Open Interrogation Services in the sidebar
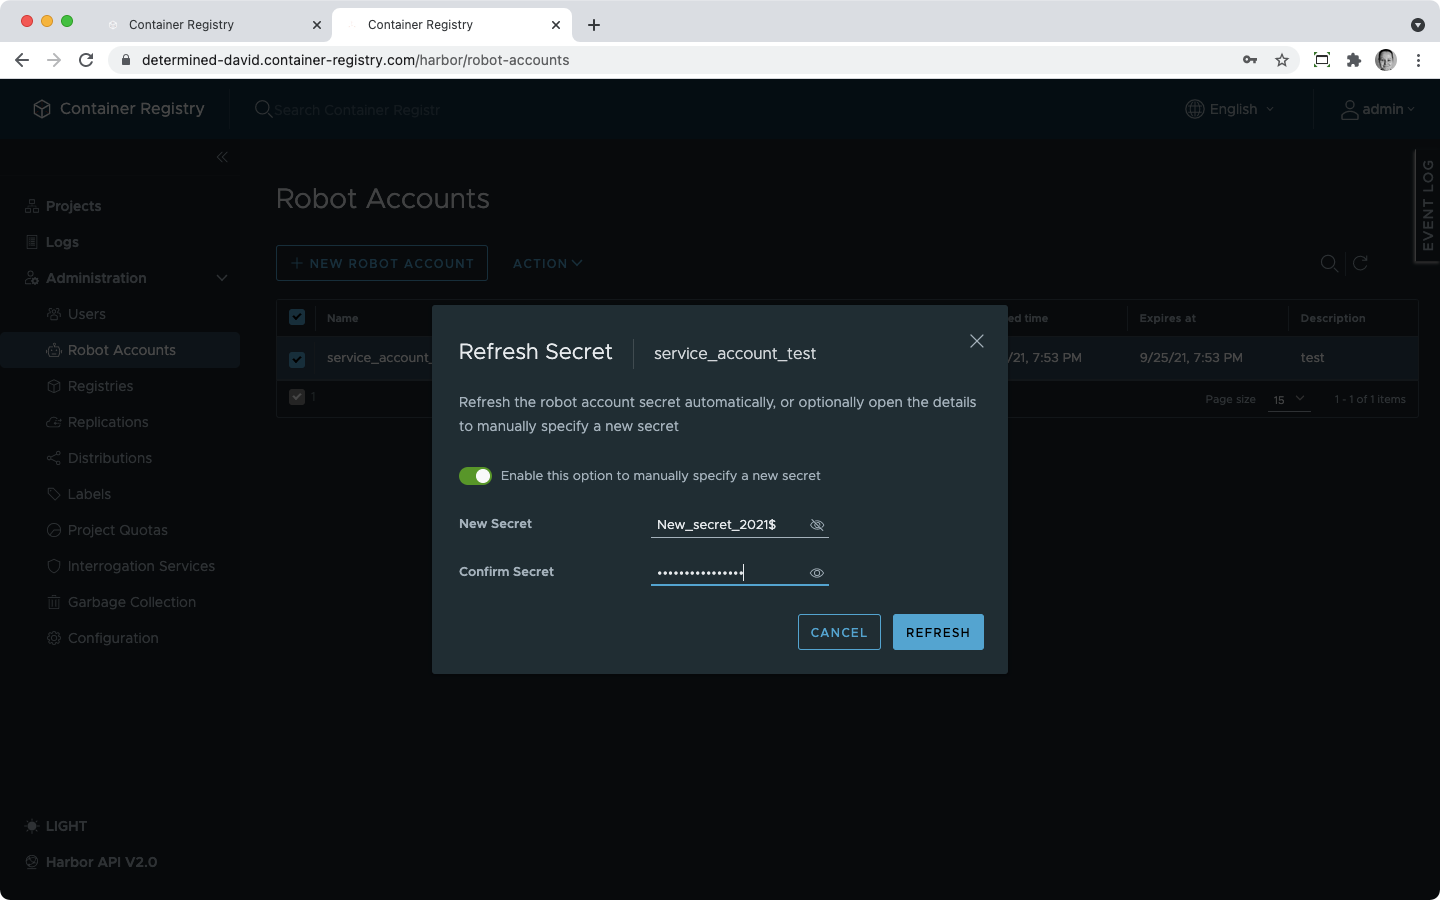Screen dimensions: 1440x900 click(141, 566)
